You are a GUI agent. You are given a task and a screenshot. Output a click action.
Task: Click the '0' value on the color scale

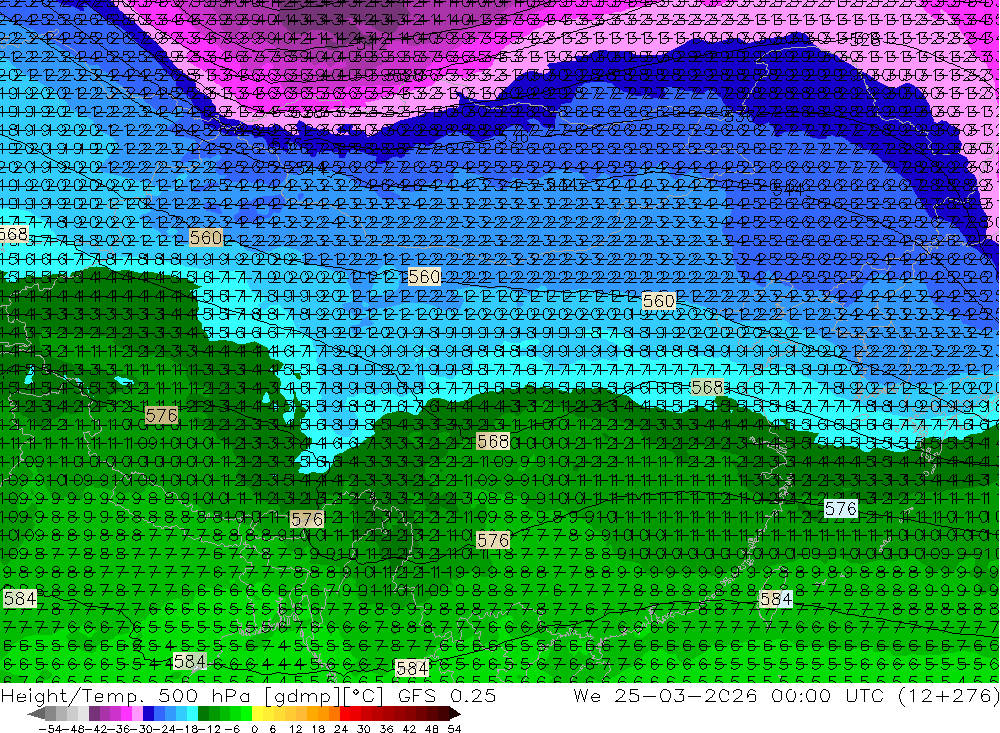click(x=254, y=729)
